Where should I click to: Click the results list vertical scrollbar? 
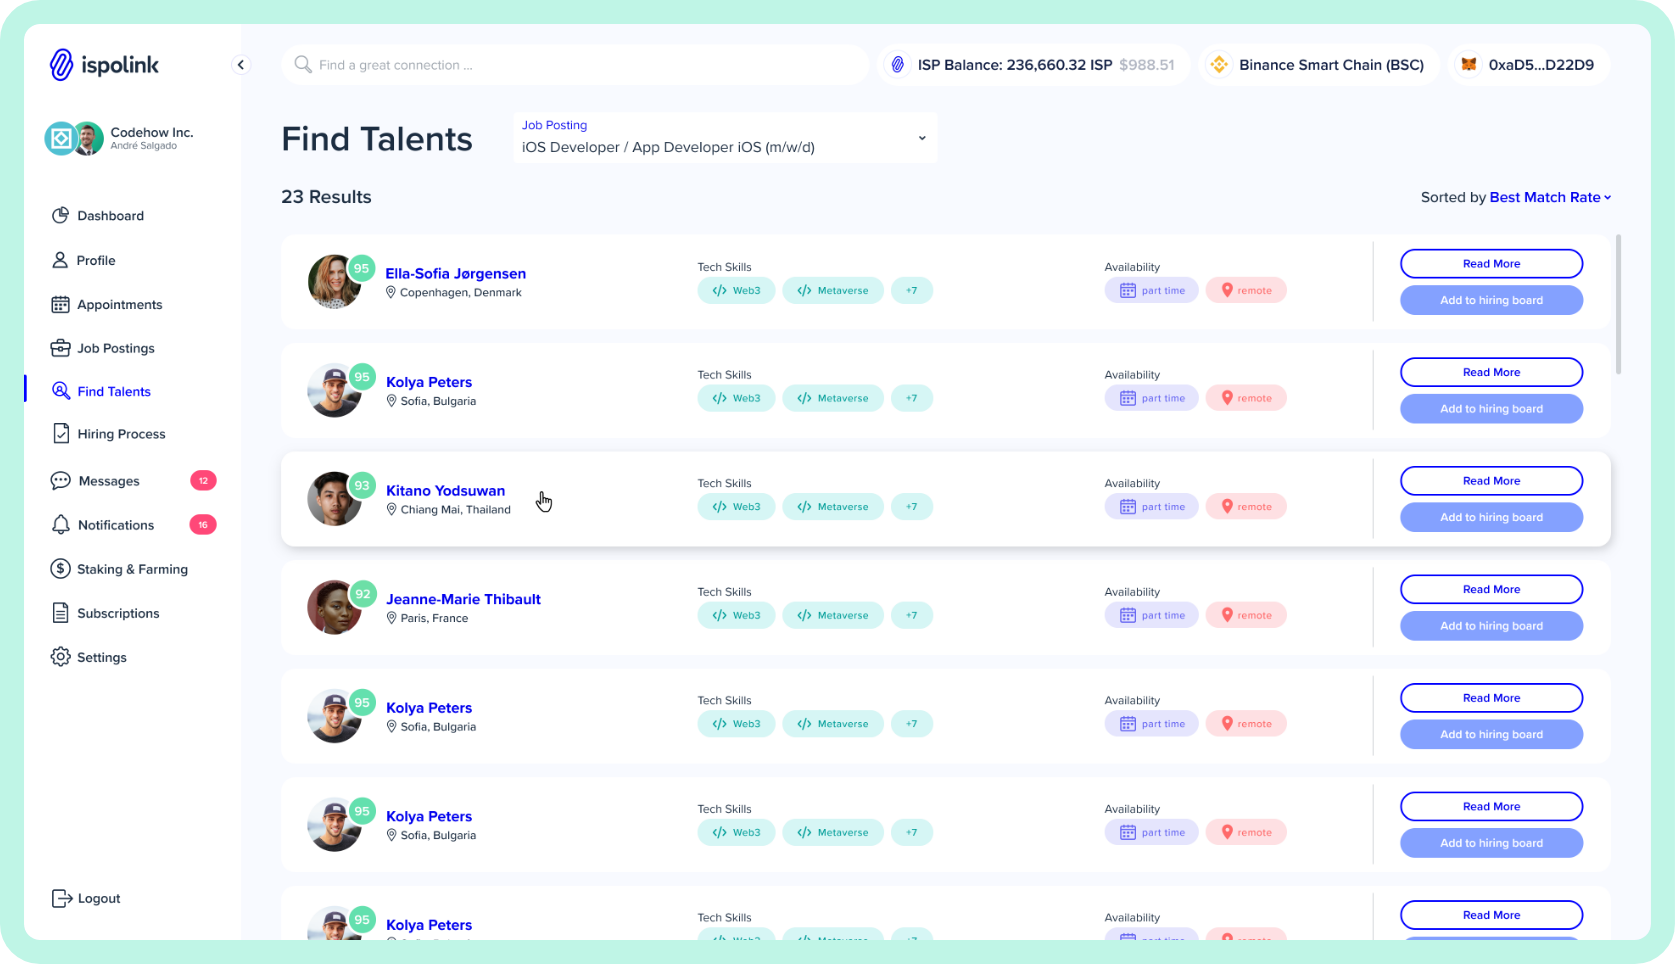[x=1617, y=305]
